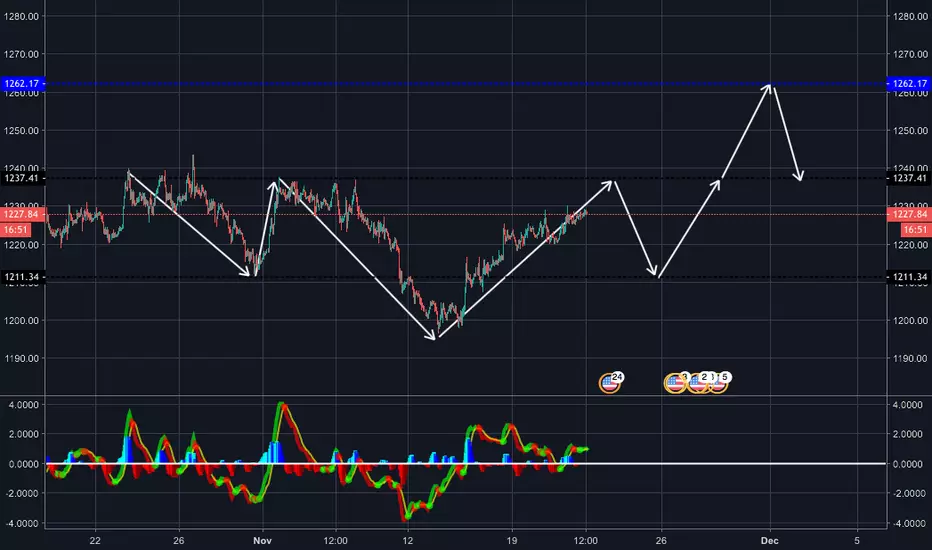Click the 1211.34 level label on right scale
Viewport: 932px width, 550px height.
pos(909,277)
